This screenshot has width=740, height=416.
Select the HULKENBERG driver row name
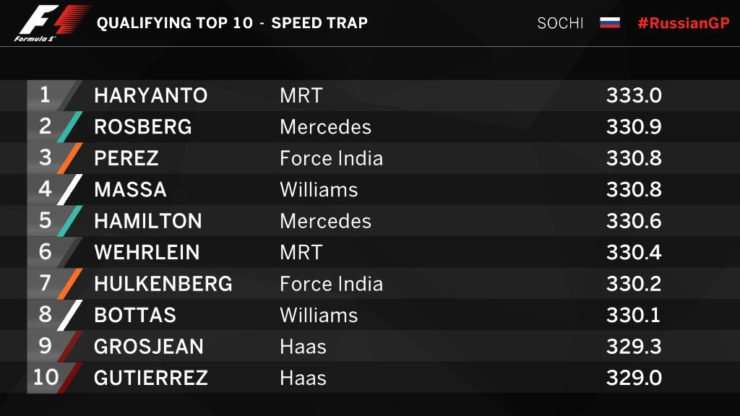click(163, 284)
